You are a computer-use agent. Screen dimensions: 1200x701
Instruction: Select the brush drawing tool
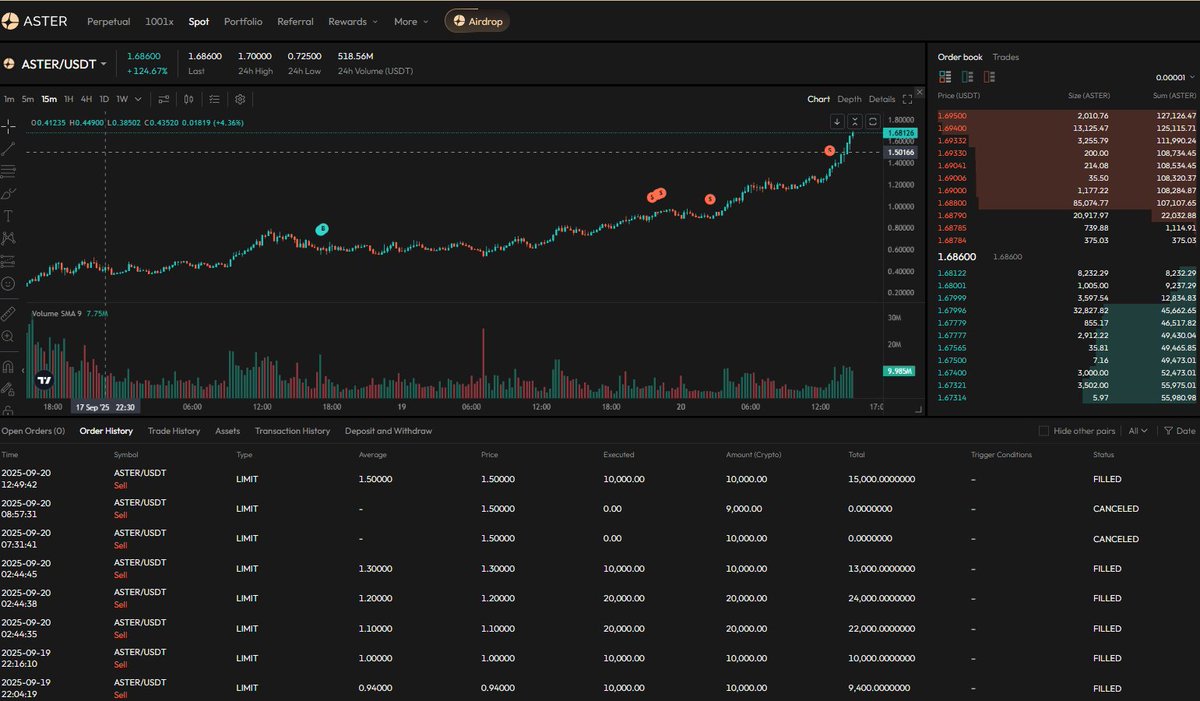tap(9, 193)
